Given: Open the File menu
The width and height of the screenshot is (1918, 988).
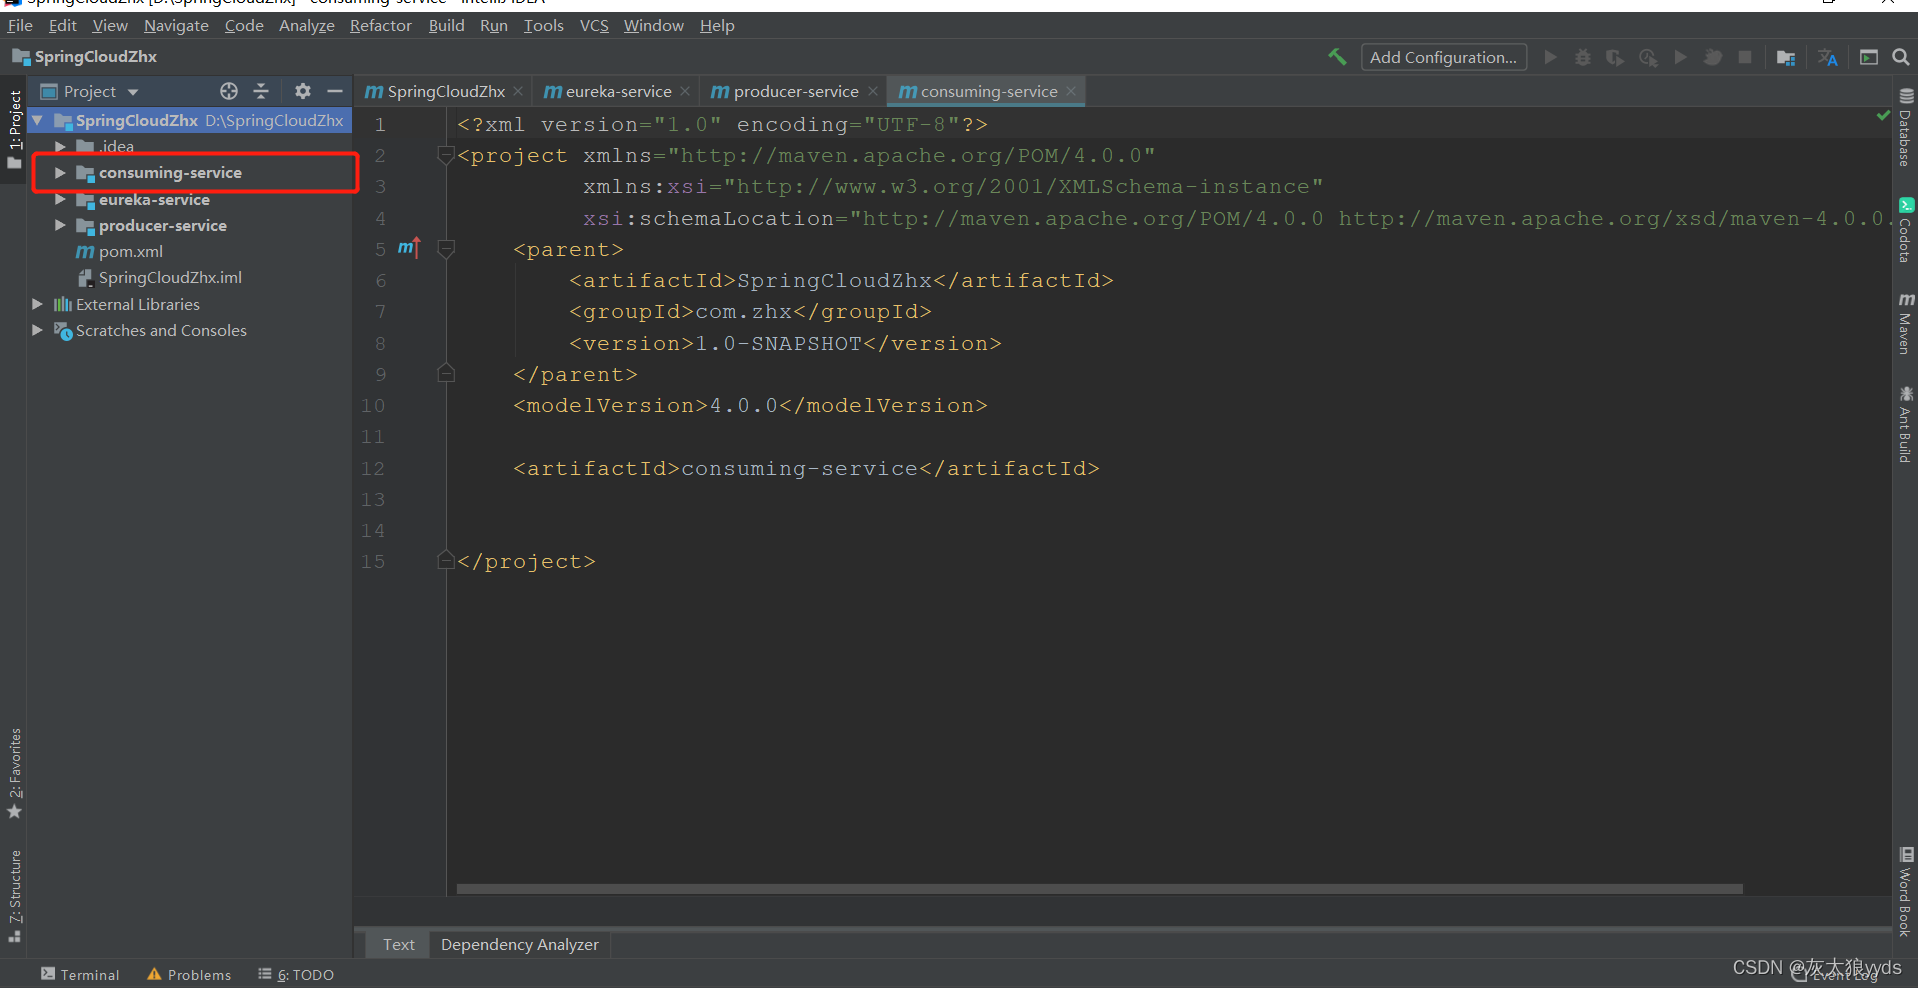Looking at the screenshot, I should point(20,25).
